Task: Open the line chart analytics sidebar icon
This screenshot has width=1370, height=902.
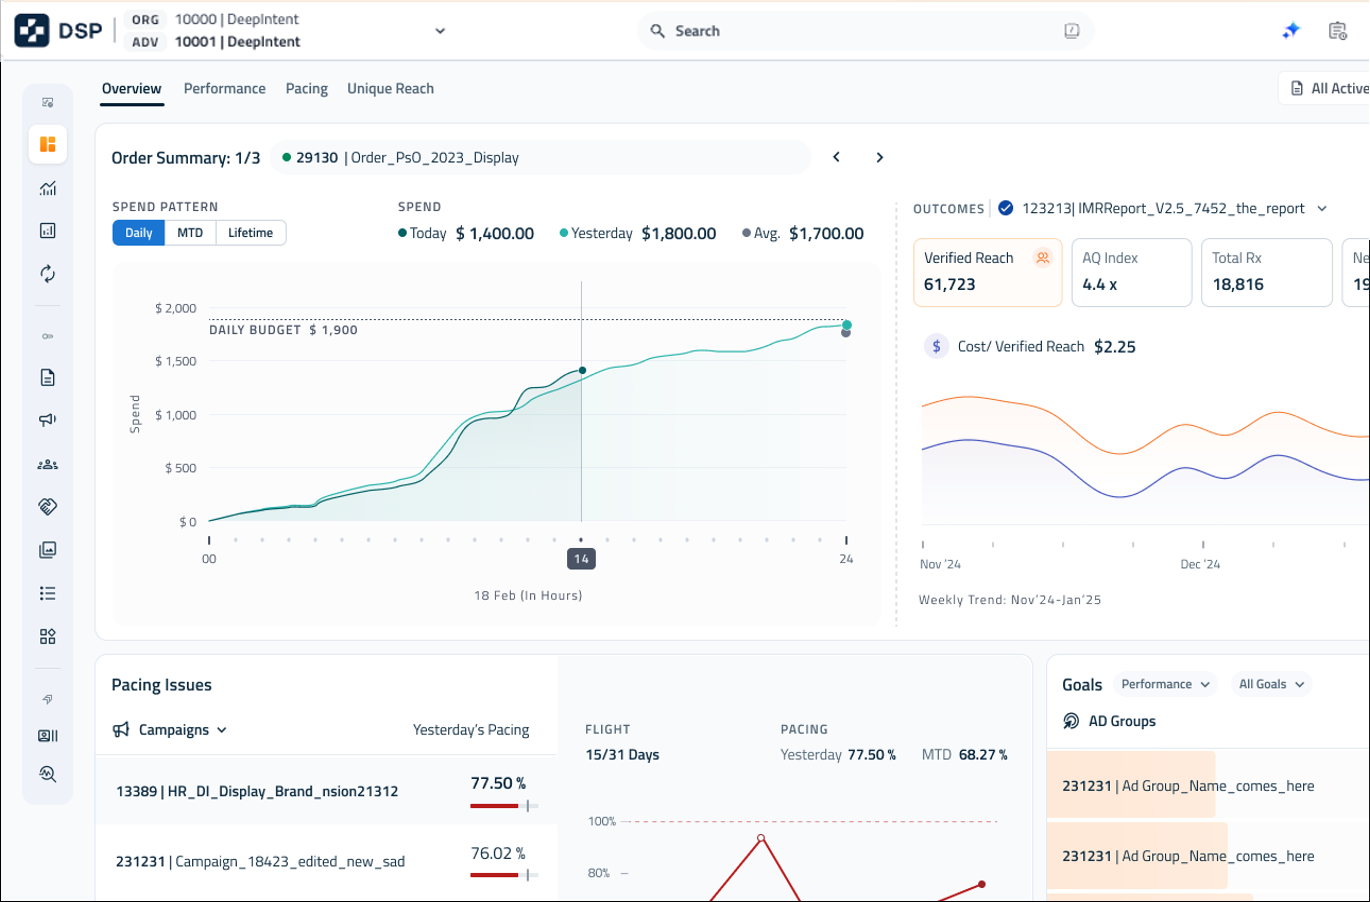Action: [48, 188]
